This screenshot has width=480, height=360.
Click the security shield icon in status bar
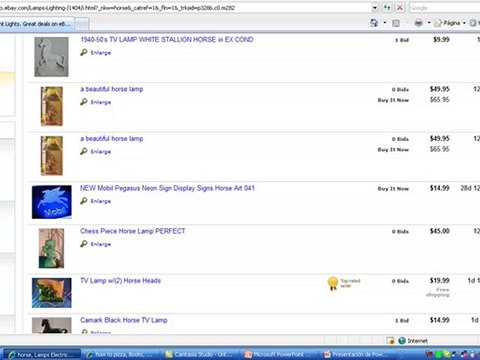click(x=390, y=341)
